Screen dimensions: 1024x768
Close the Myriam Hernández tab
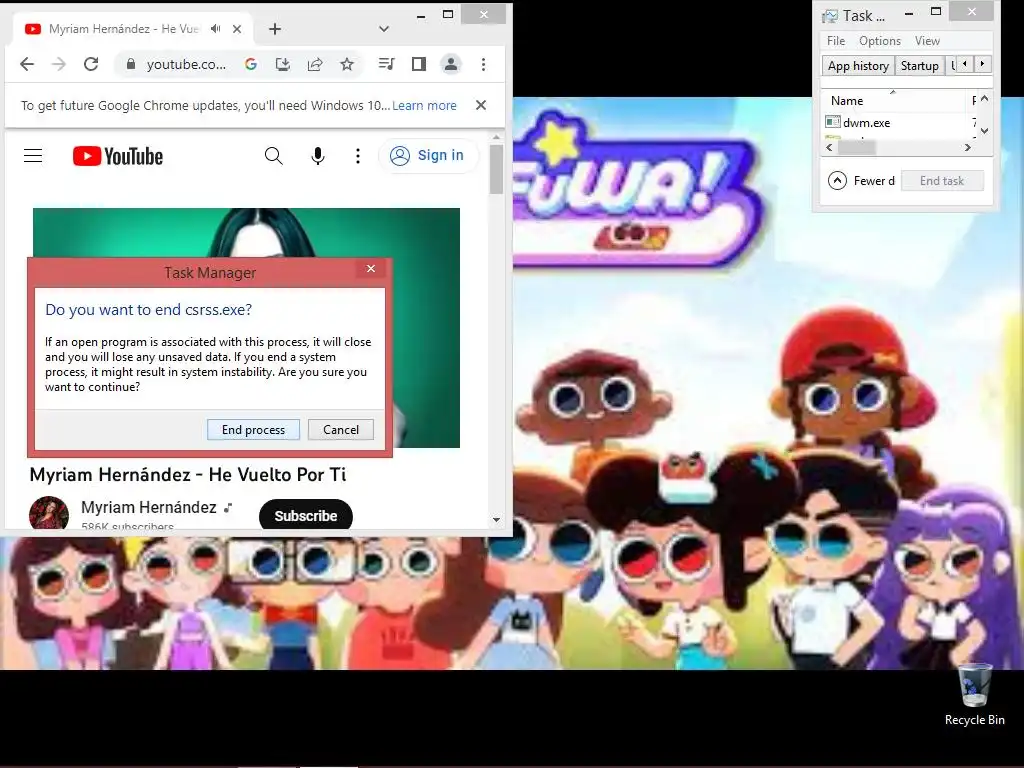(x=237, y=29)
